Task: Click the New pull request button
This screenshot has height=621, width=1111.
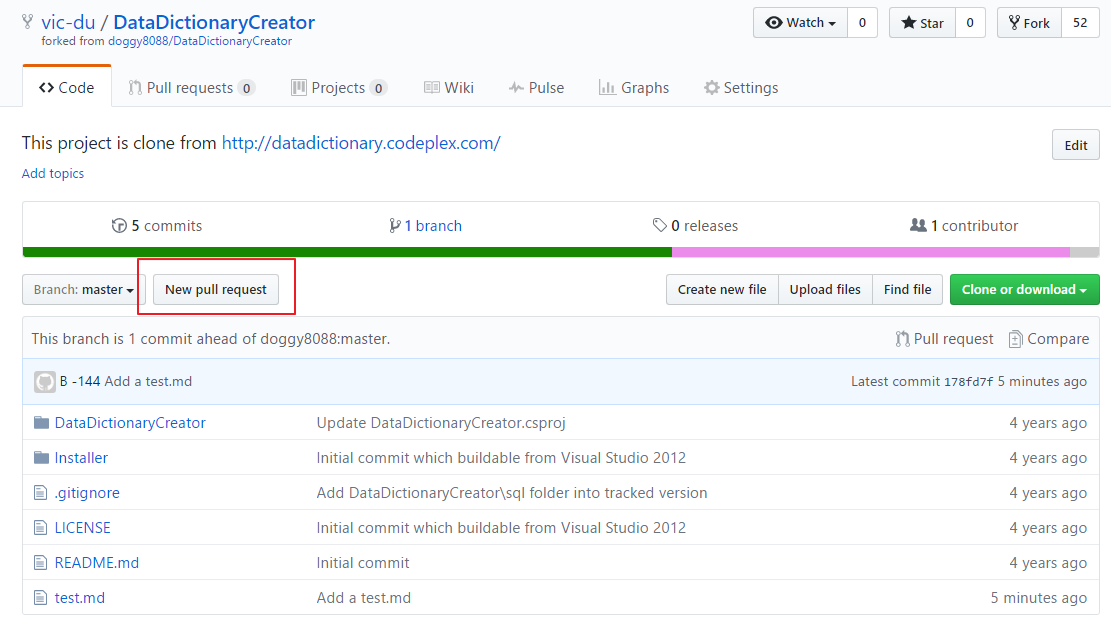Action: [x=216, y=289]
